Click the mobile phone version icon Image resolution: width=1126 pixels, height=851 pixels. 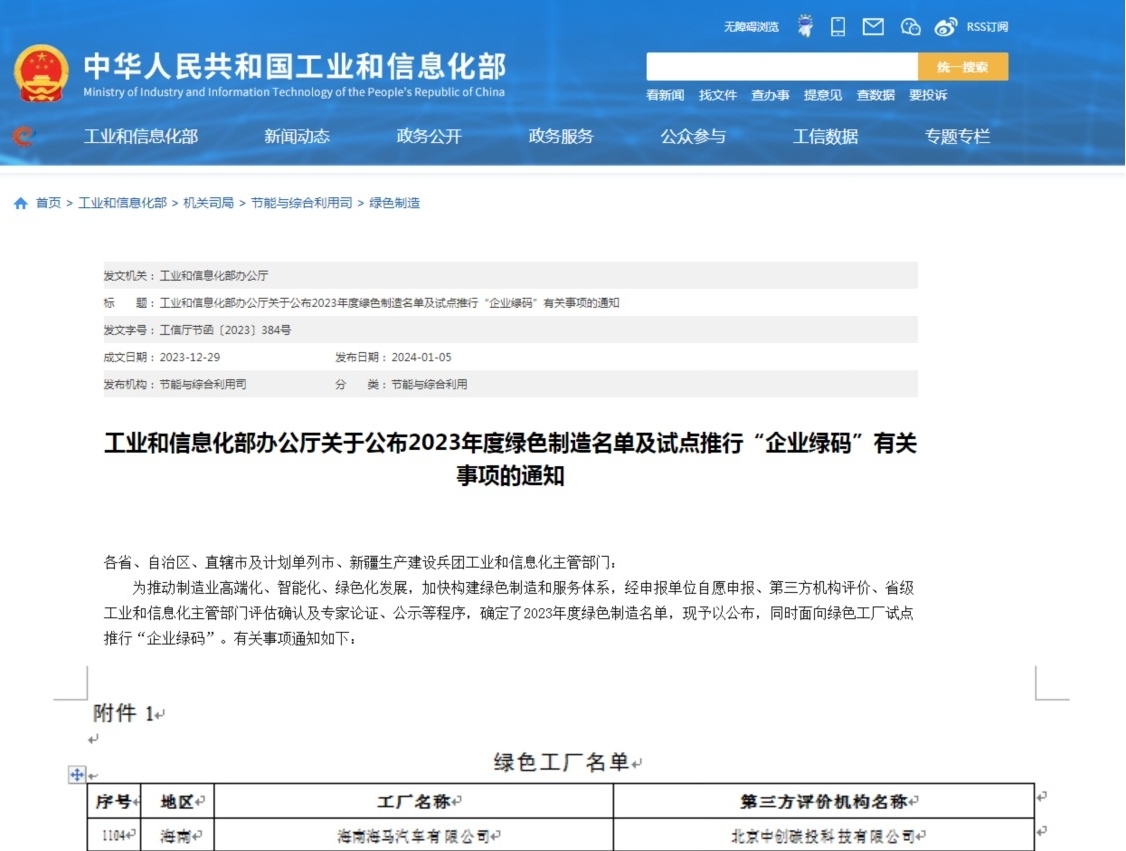[x=838, y=27]
